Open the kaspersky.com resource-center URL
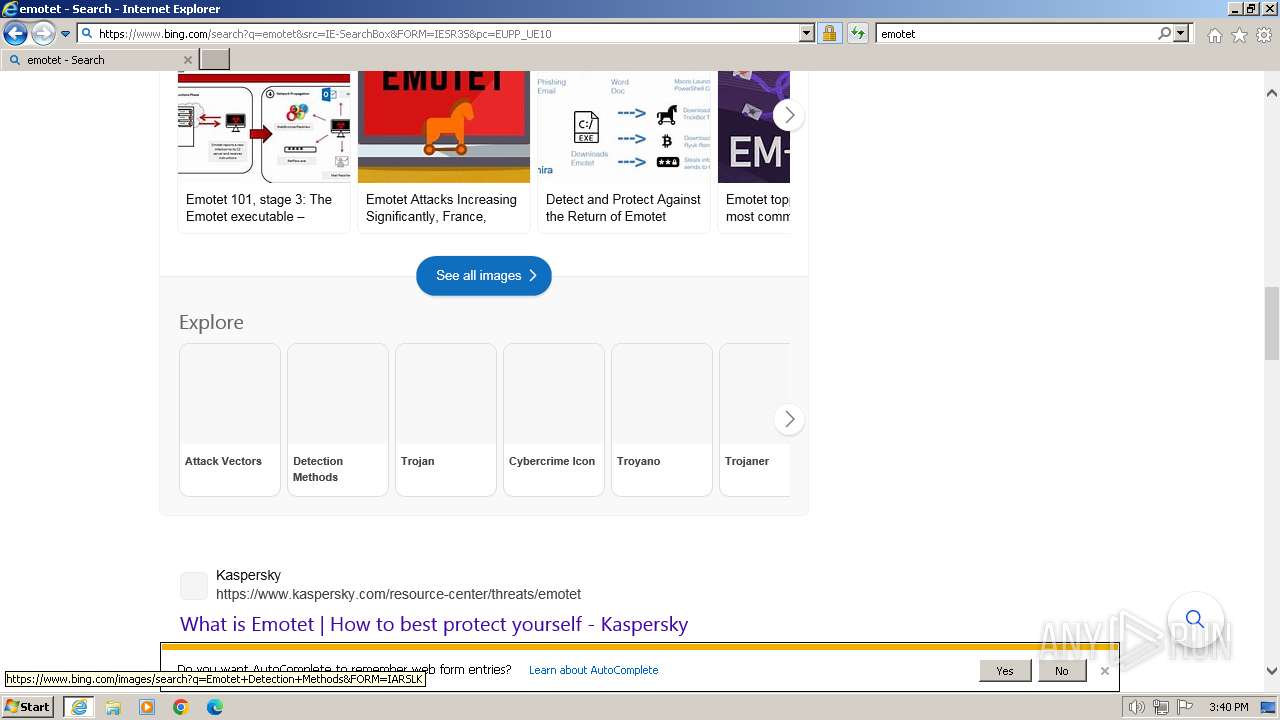 398,594
